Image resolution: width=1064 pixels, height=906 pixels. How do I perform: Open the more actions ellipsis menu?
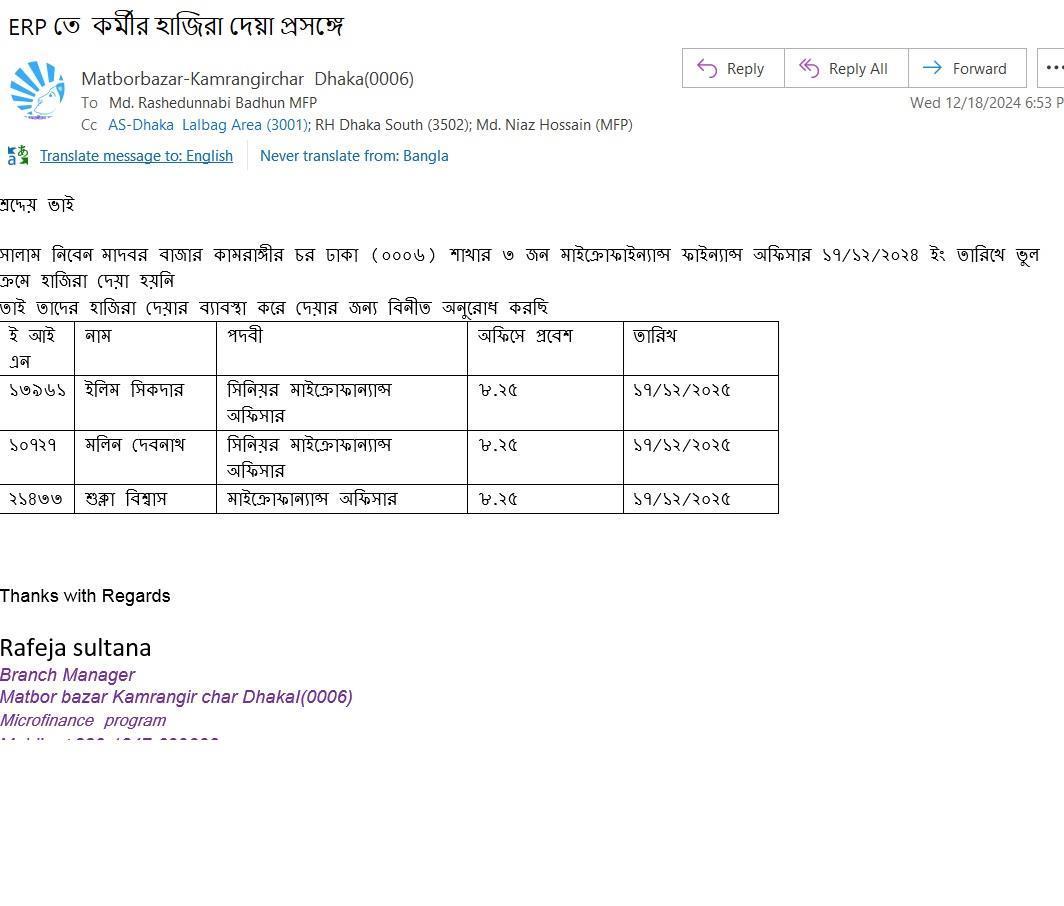[x=1051, y=69]
